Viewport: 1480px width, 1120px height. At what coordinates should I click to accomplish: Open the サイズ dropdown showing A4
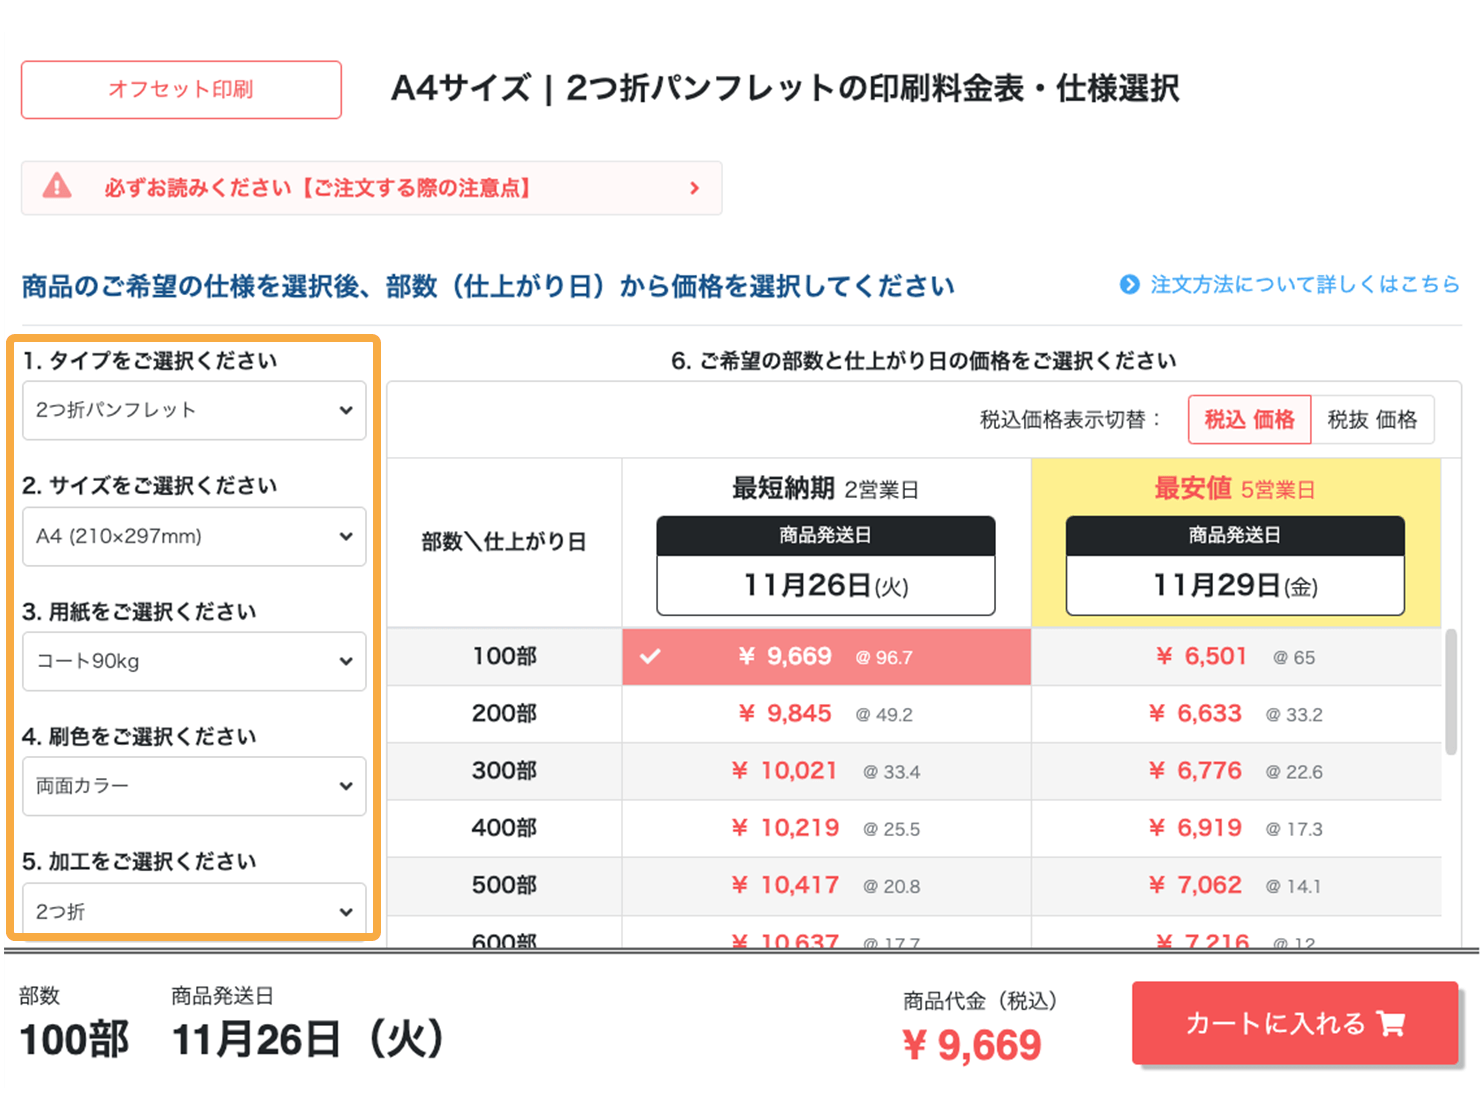tap(193, 536)
